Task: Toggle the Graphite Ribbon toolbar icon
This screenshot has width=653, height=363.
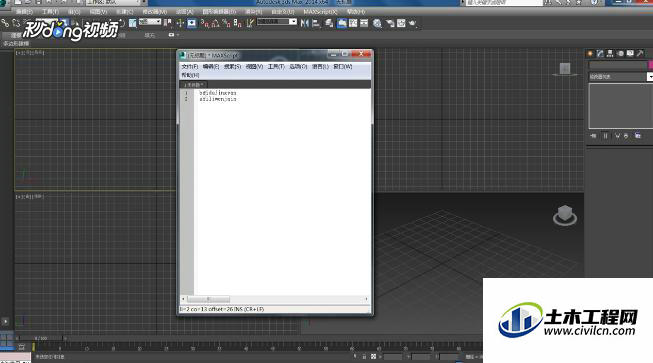Action: (341, 23)
